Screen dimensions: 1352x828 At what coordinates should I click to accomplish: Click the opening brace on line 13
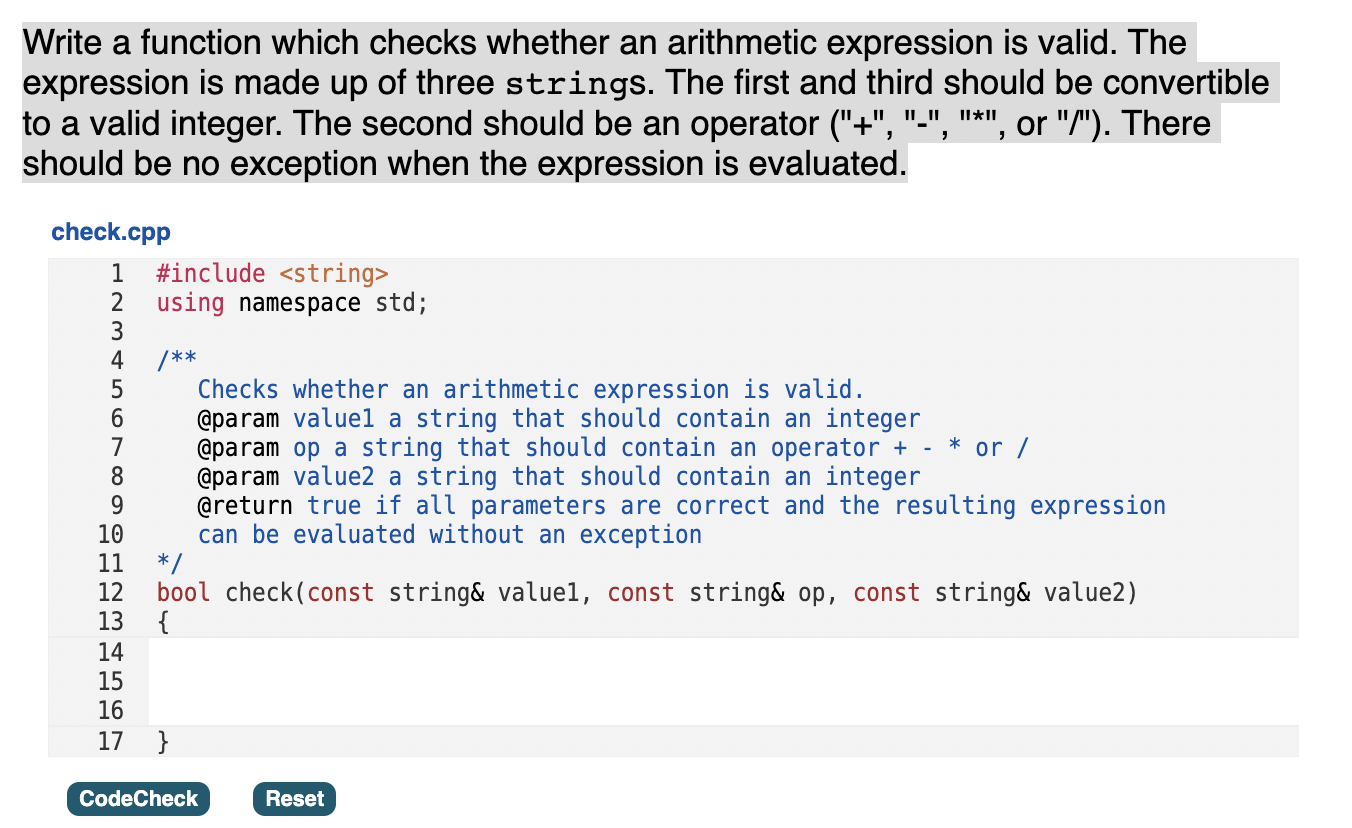(x=161, y=622)
